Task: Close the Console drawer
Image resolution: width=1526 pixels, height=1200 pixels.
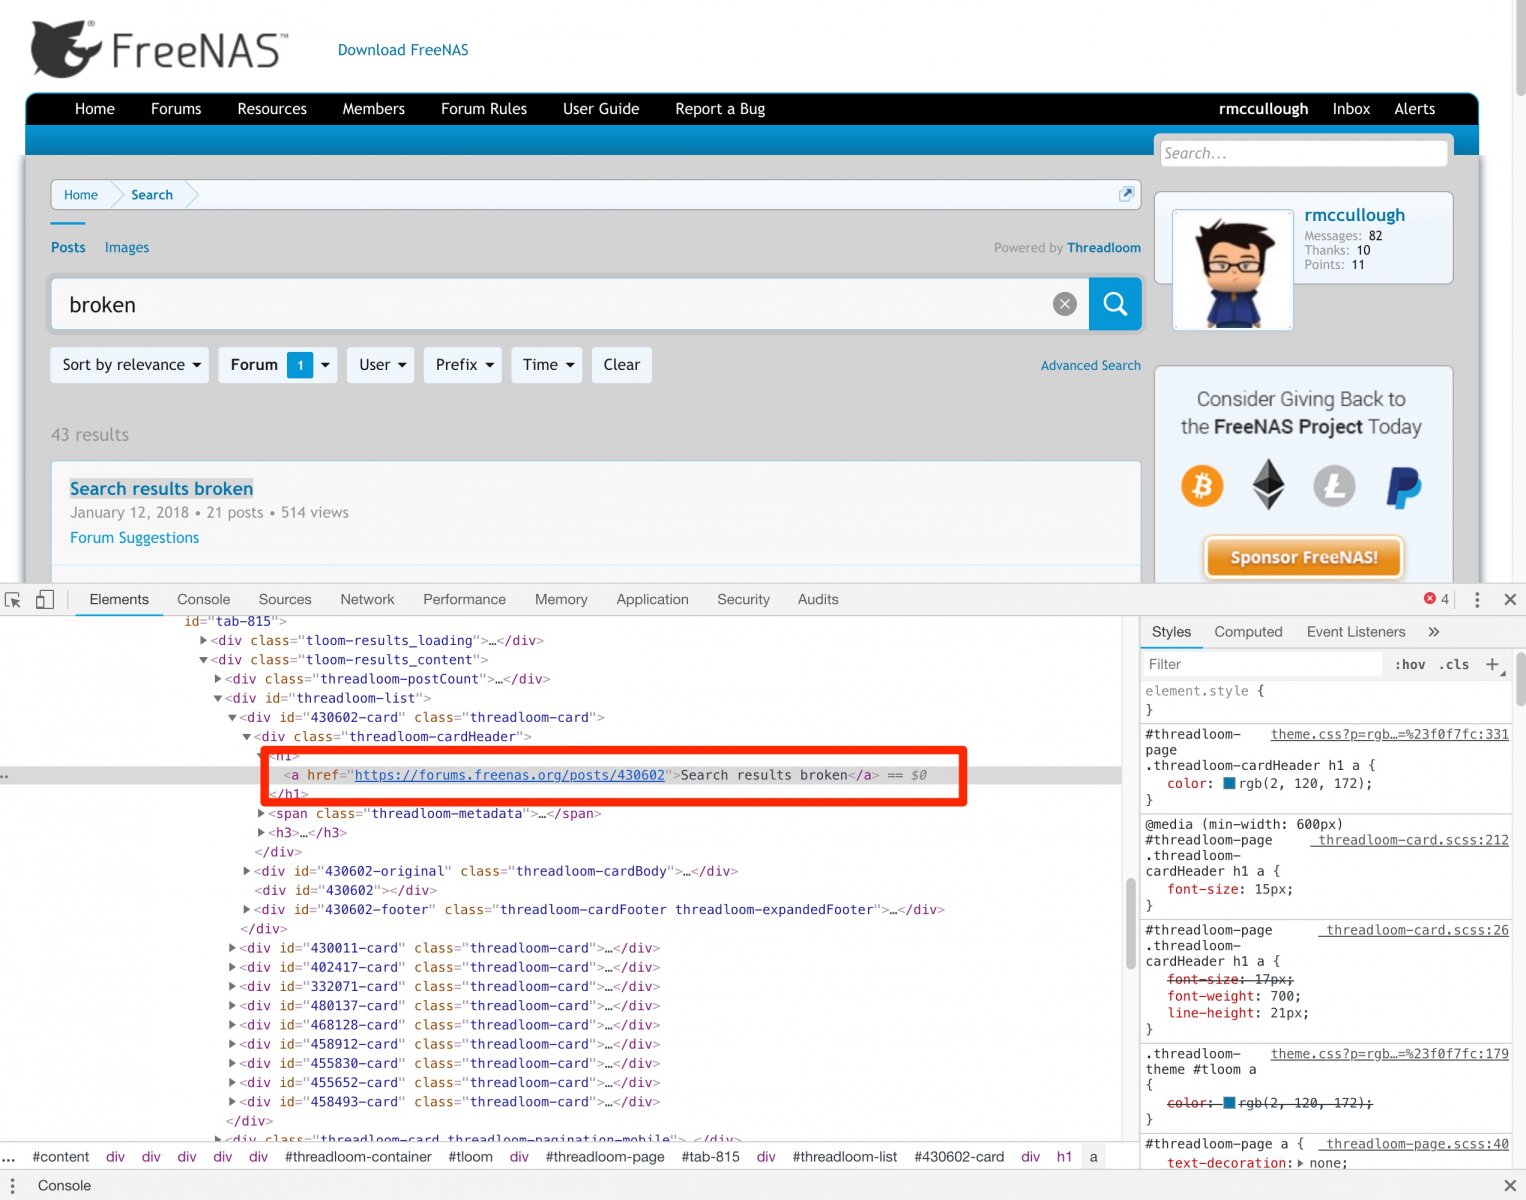Action: 1510,1185
